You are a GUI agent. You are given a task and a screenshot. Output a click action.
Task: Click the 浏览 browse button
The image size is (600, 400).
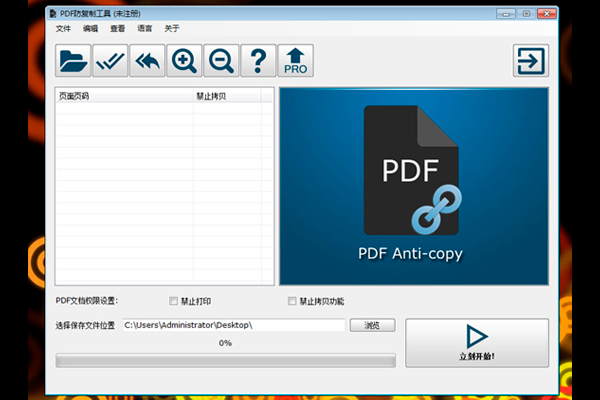tap(372, 325)
